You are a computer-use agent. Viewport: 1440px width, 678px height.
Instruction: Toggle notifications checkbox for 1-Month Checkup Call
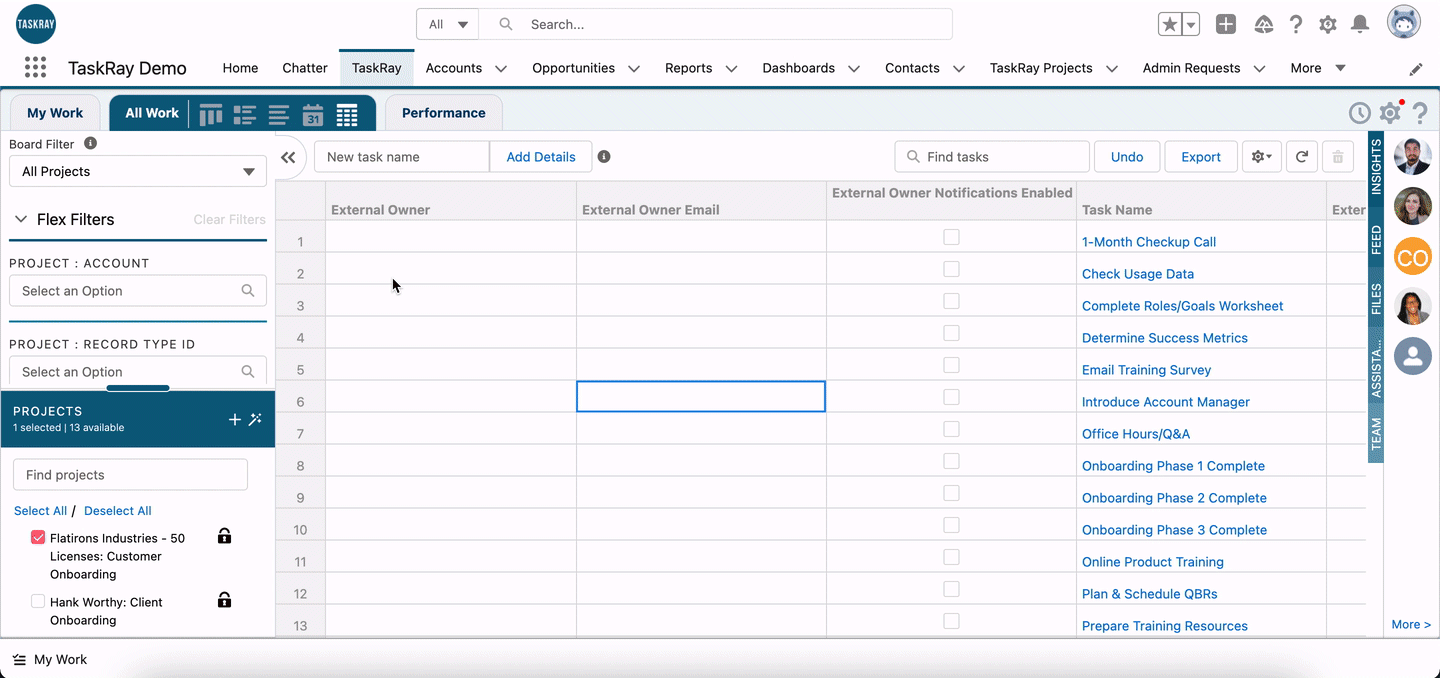[951, 237]
